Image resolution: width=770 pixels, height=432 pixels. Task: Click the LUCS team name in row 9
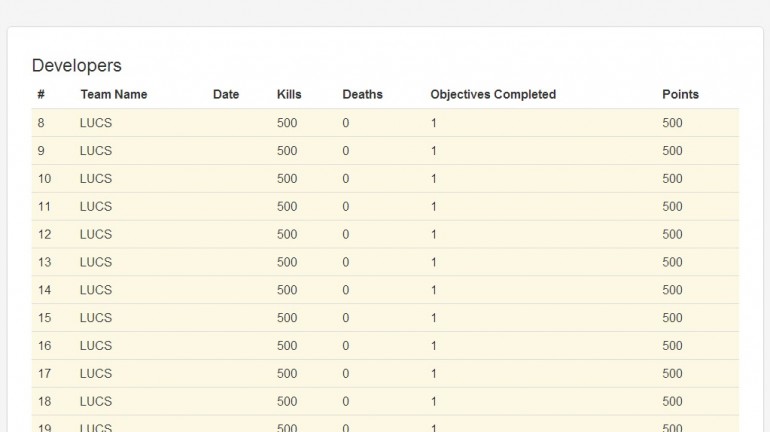coord(96,151)
